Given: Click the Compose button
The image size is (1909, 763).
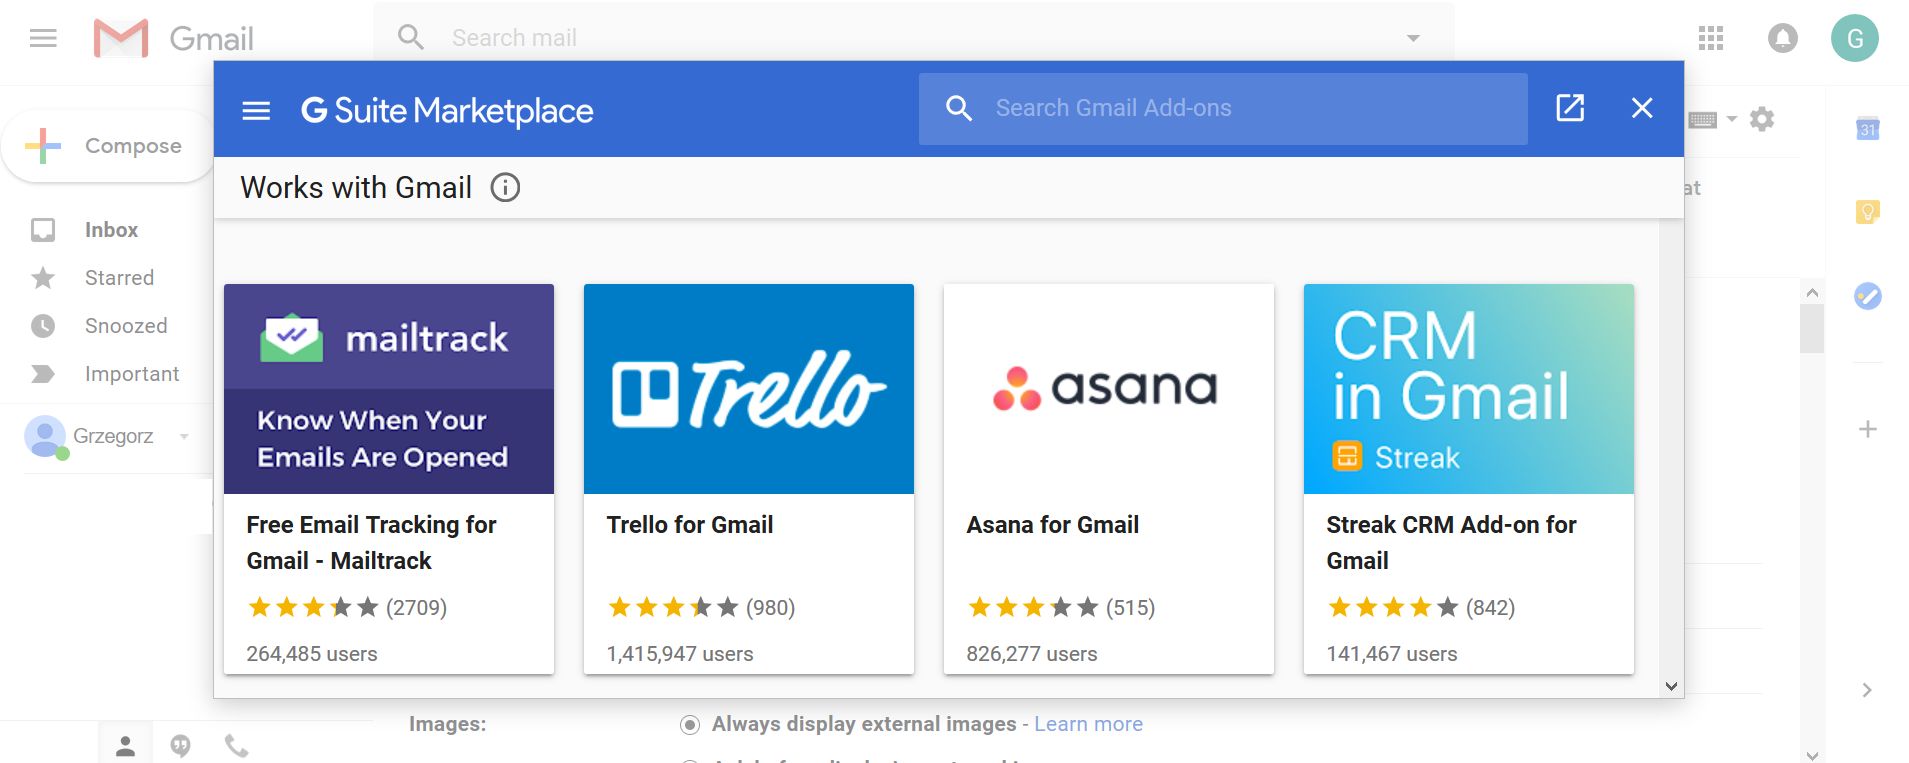Looking at the screenshot, I should pos(108,146).
